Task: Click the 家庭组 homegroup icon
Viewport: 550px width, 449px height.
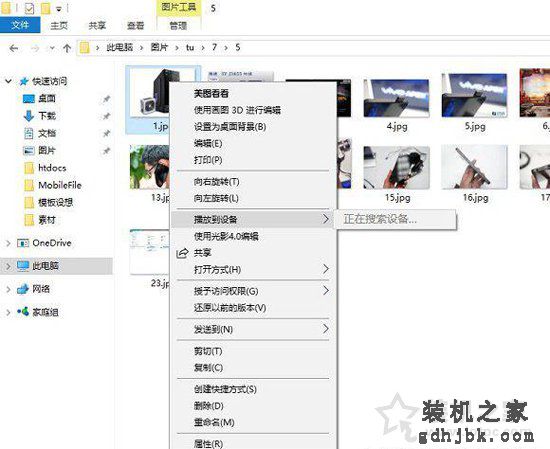Action: tap(23, 311)
